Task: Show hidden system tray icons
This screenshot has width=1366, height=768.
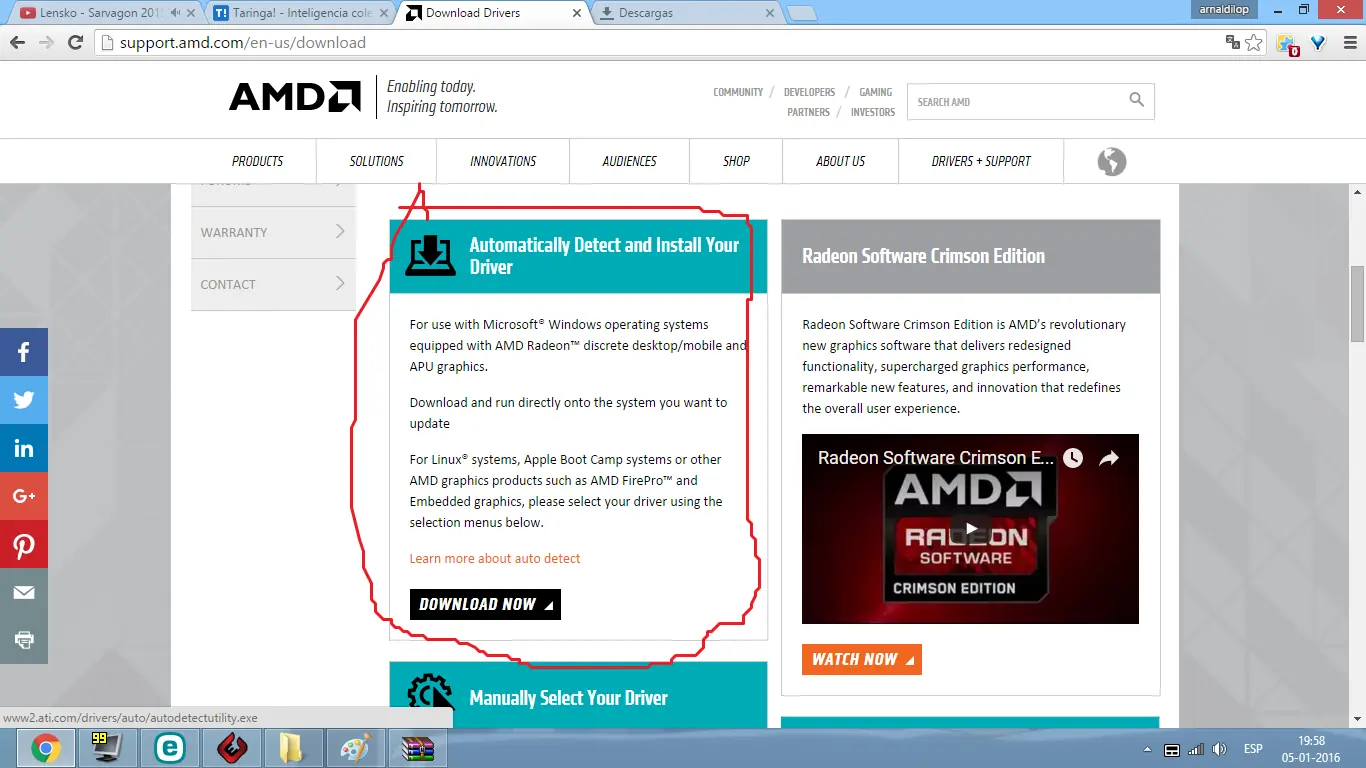Action: click(1147, 749)
